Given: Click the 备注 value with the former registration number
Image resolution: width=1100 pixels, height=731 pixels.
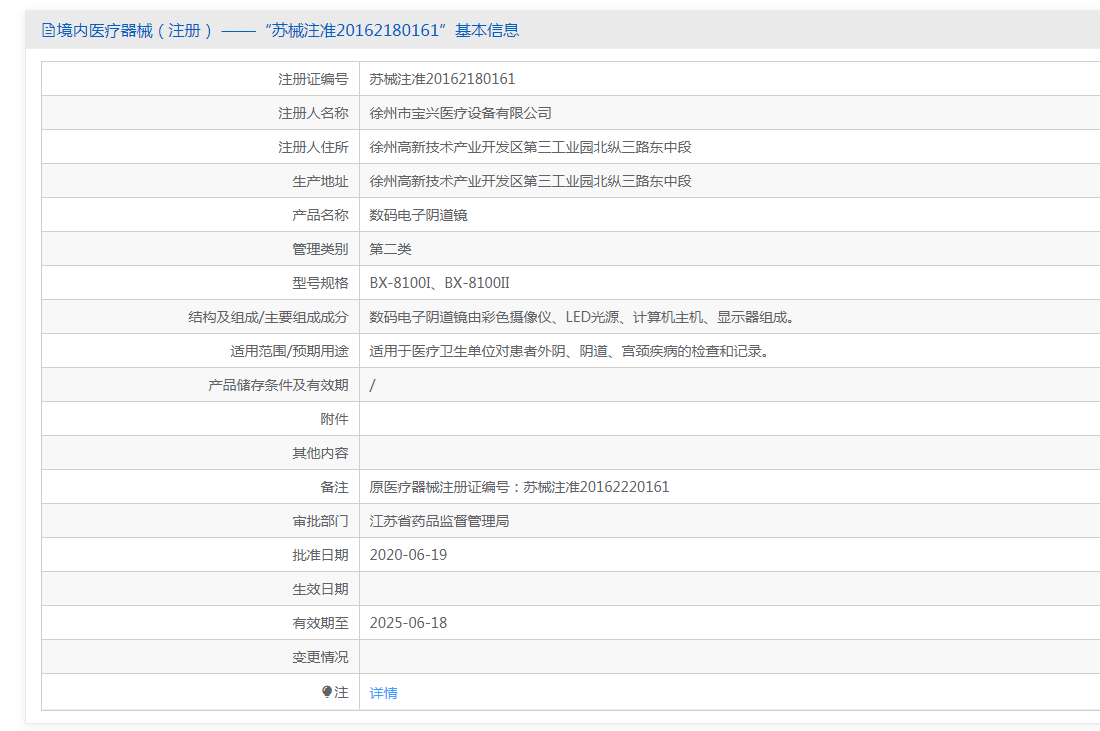Looking at the screenshot, I should 519,488.
